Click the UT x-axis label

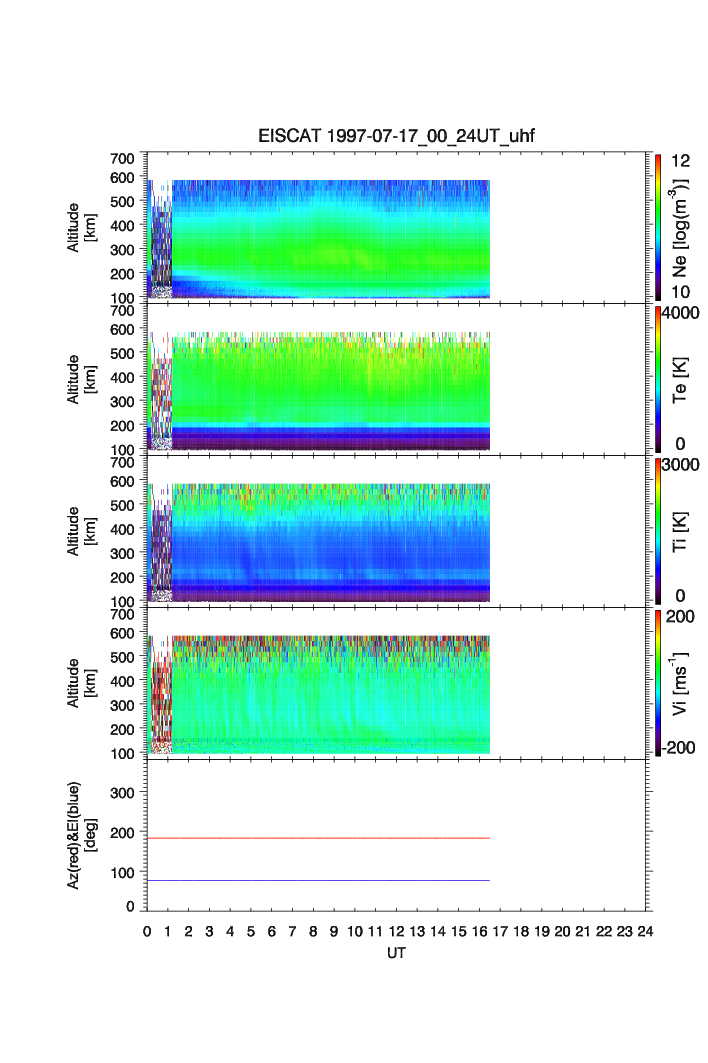pyautogui.click(x=396, y=953)
